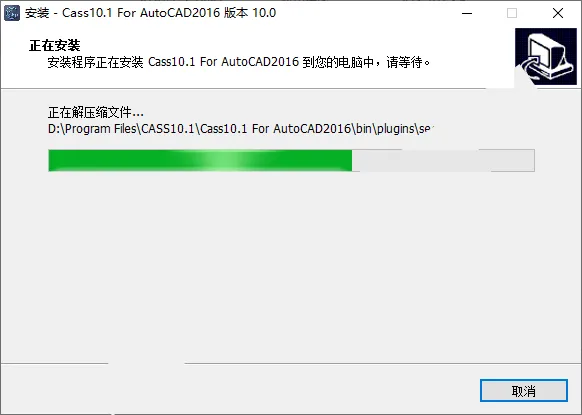Click the separator line above the 取消 button
Image resolution: width=582 pixels, height=415 pixels.
click(291, 363)
